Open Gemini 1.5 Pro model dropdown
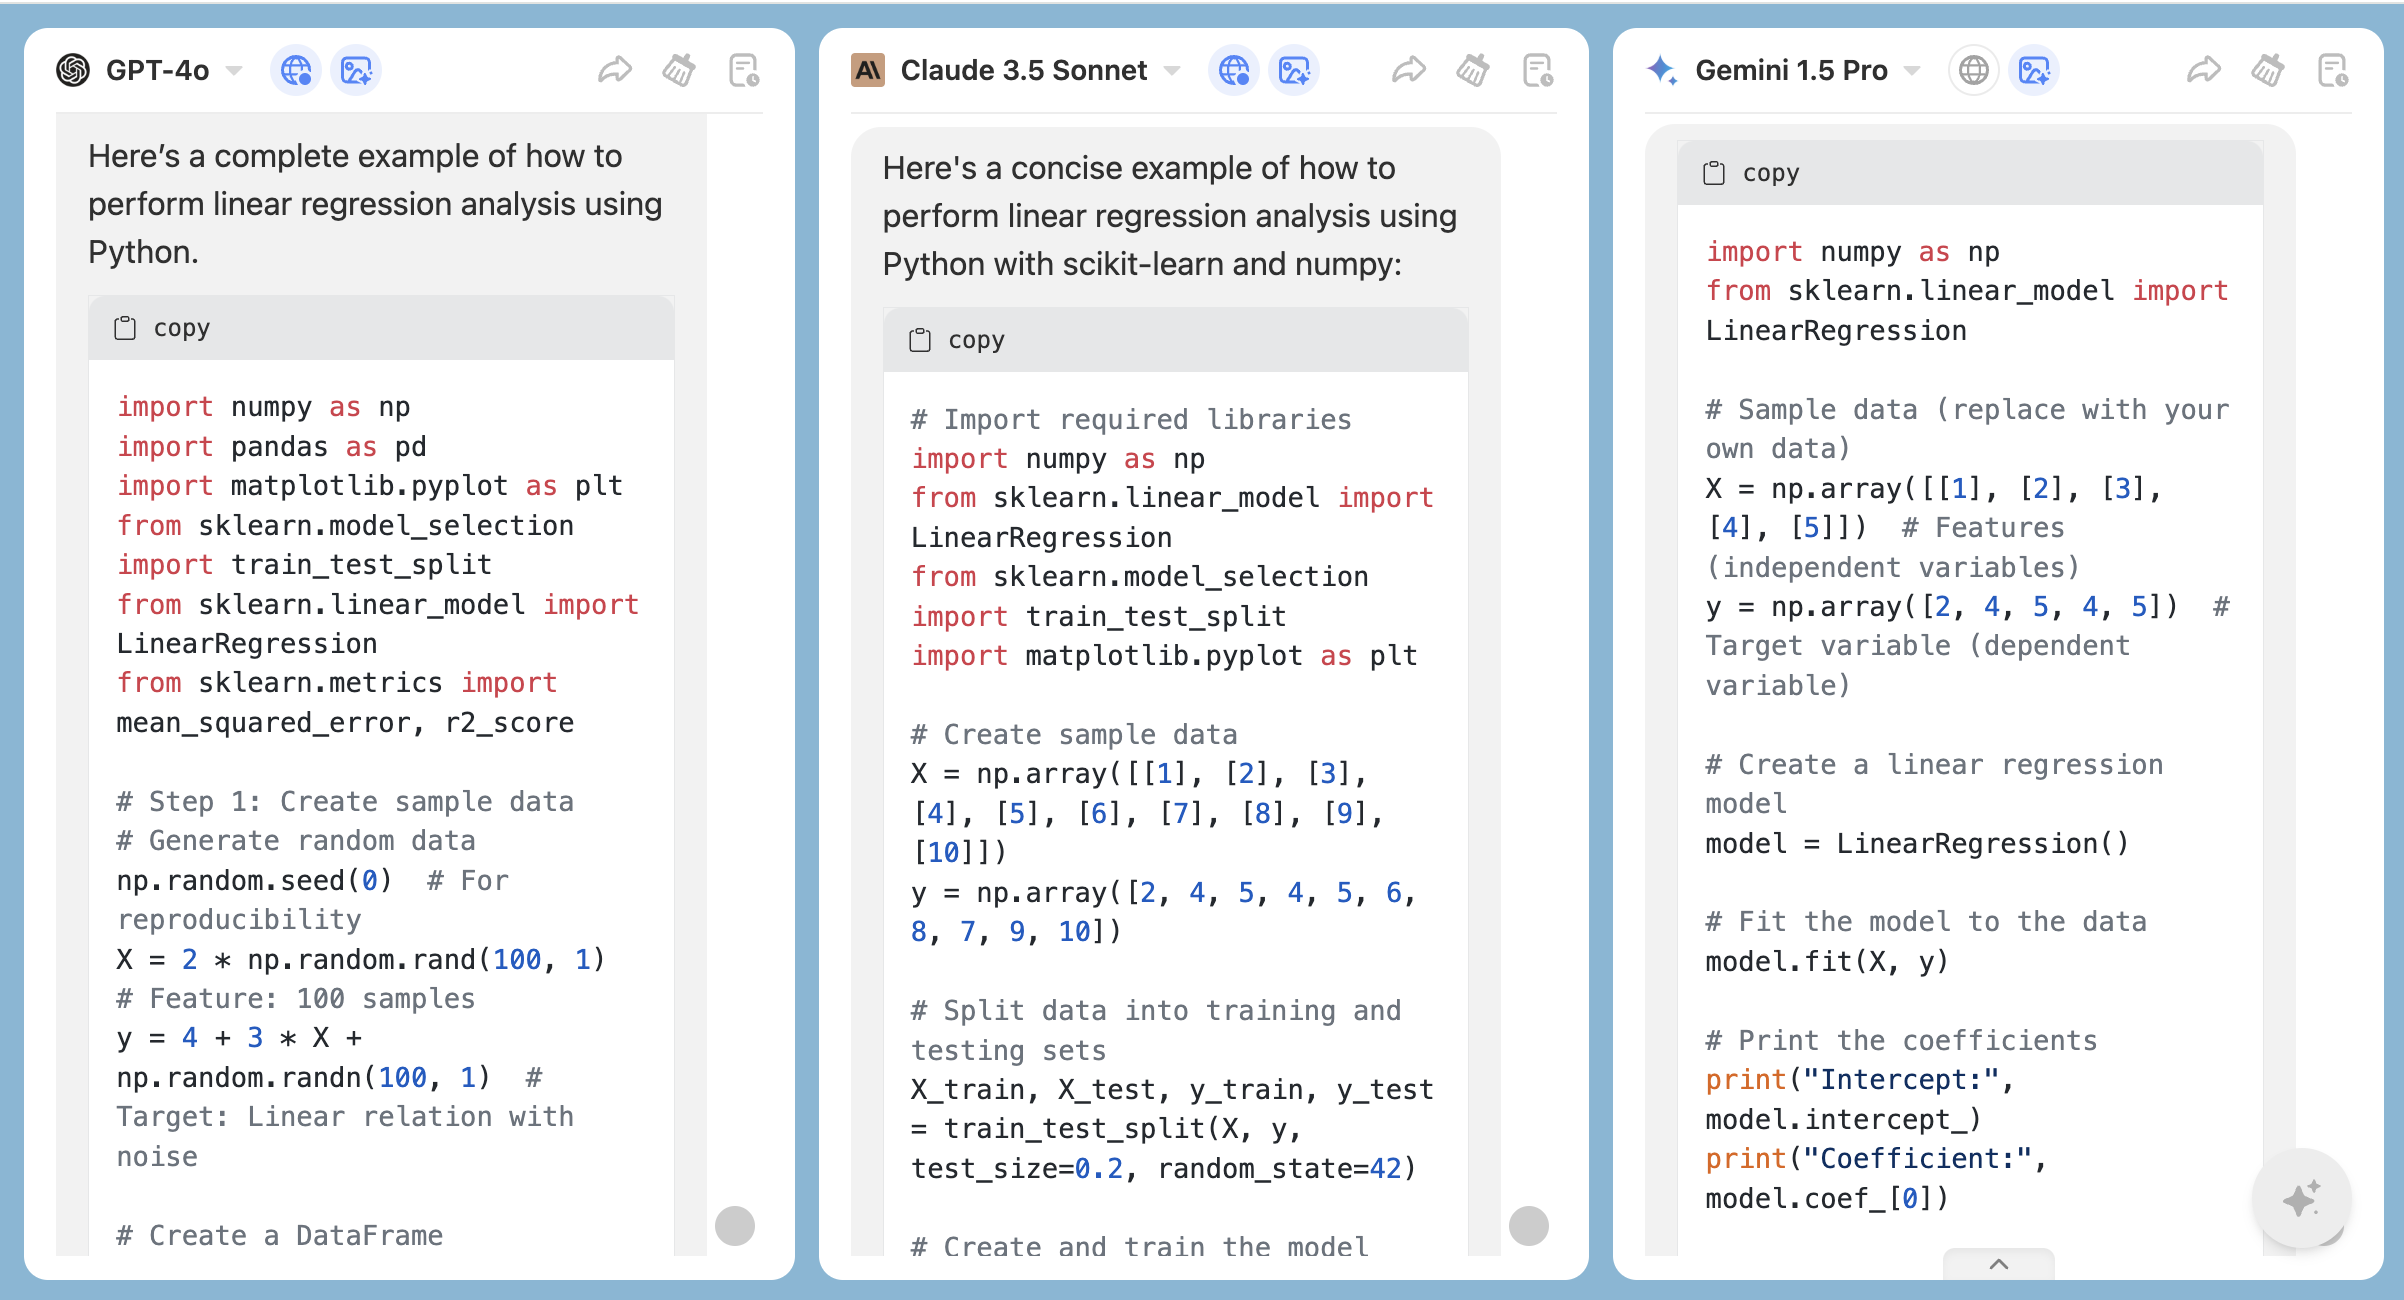 point(1912,70)
